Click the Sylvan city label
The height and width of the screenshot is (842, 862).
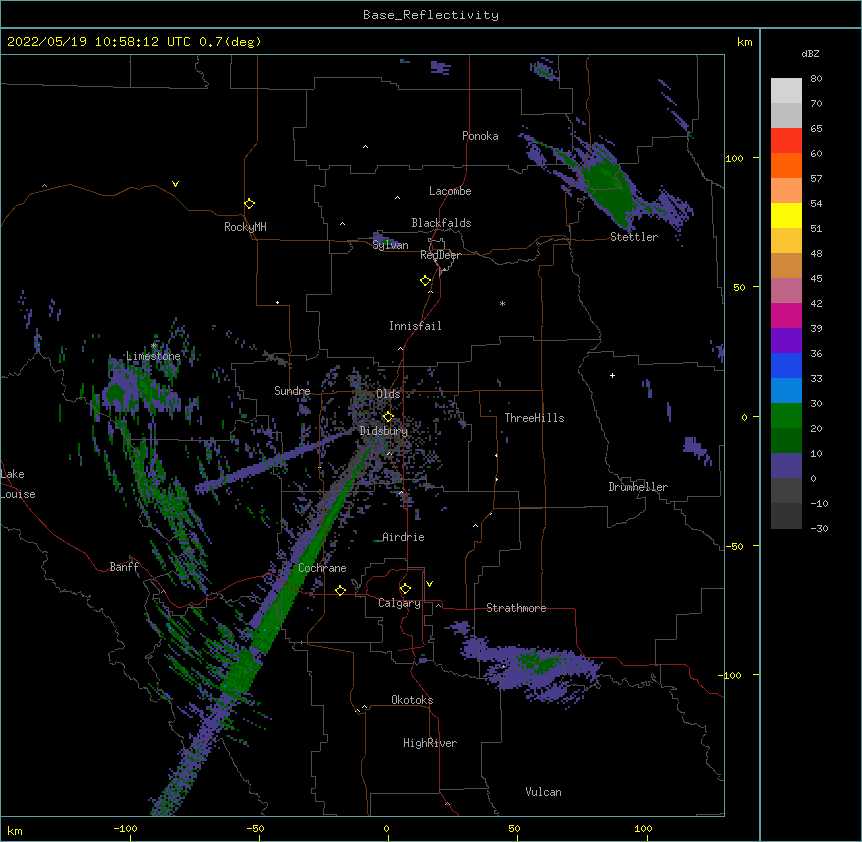[x=390, y=245]
